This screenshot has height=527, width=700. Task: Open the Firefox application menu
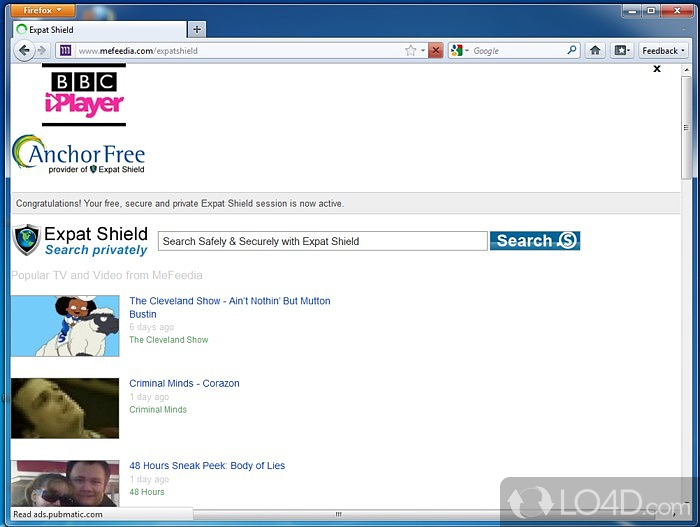click(x=42, y=10)
